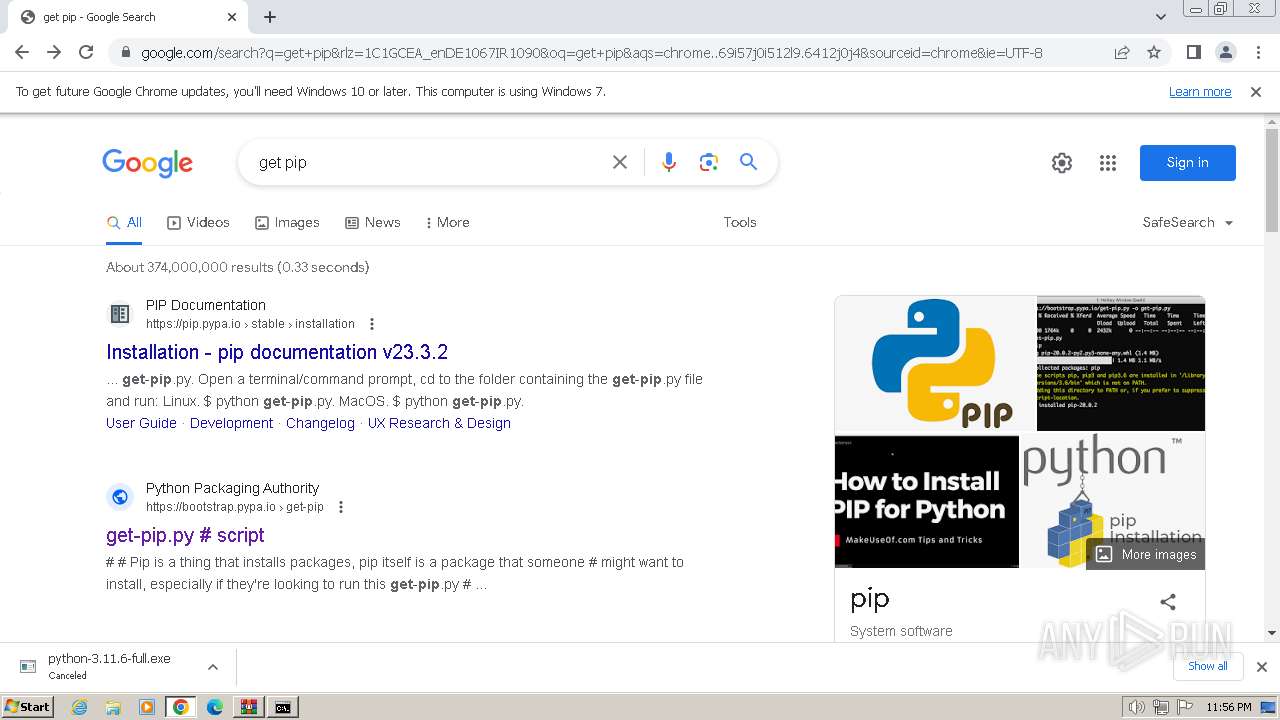This screenshot has width=1280, height=720.
Task: Click the Python PIP logo thumbnail
Action: pyautogui.click(x=935, y=363)
